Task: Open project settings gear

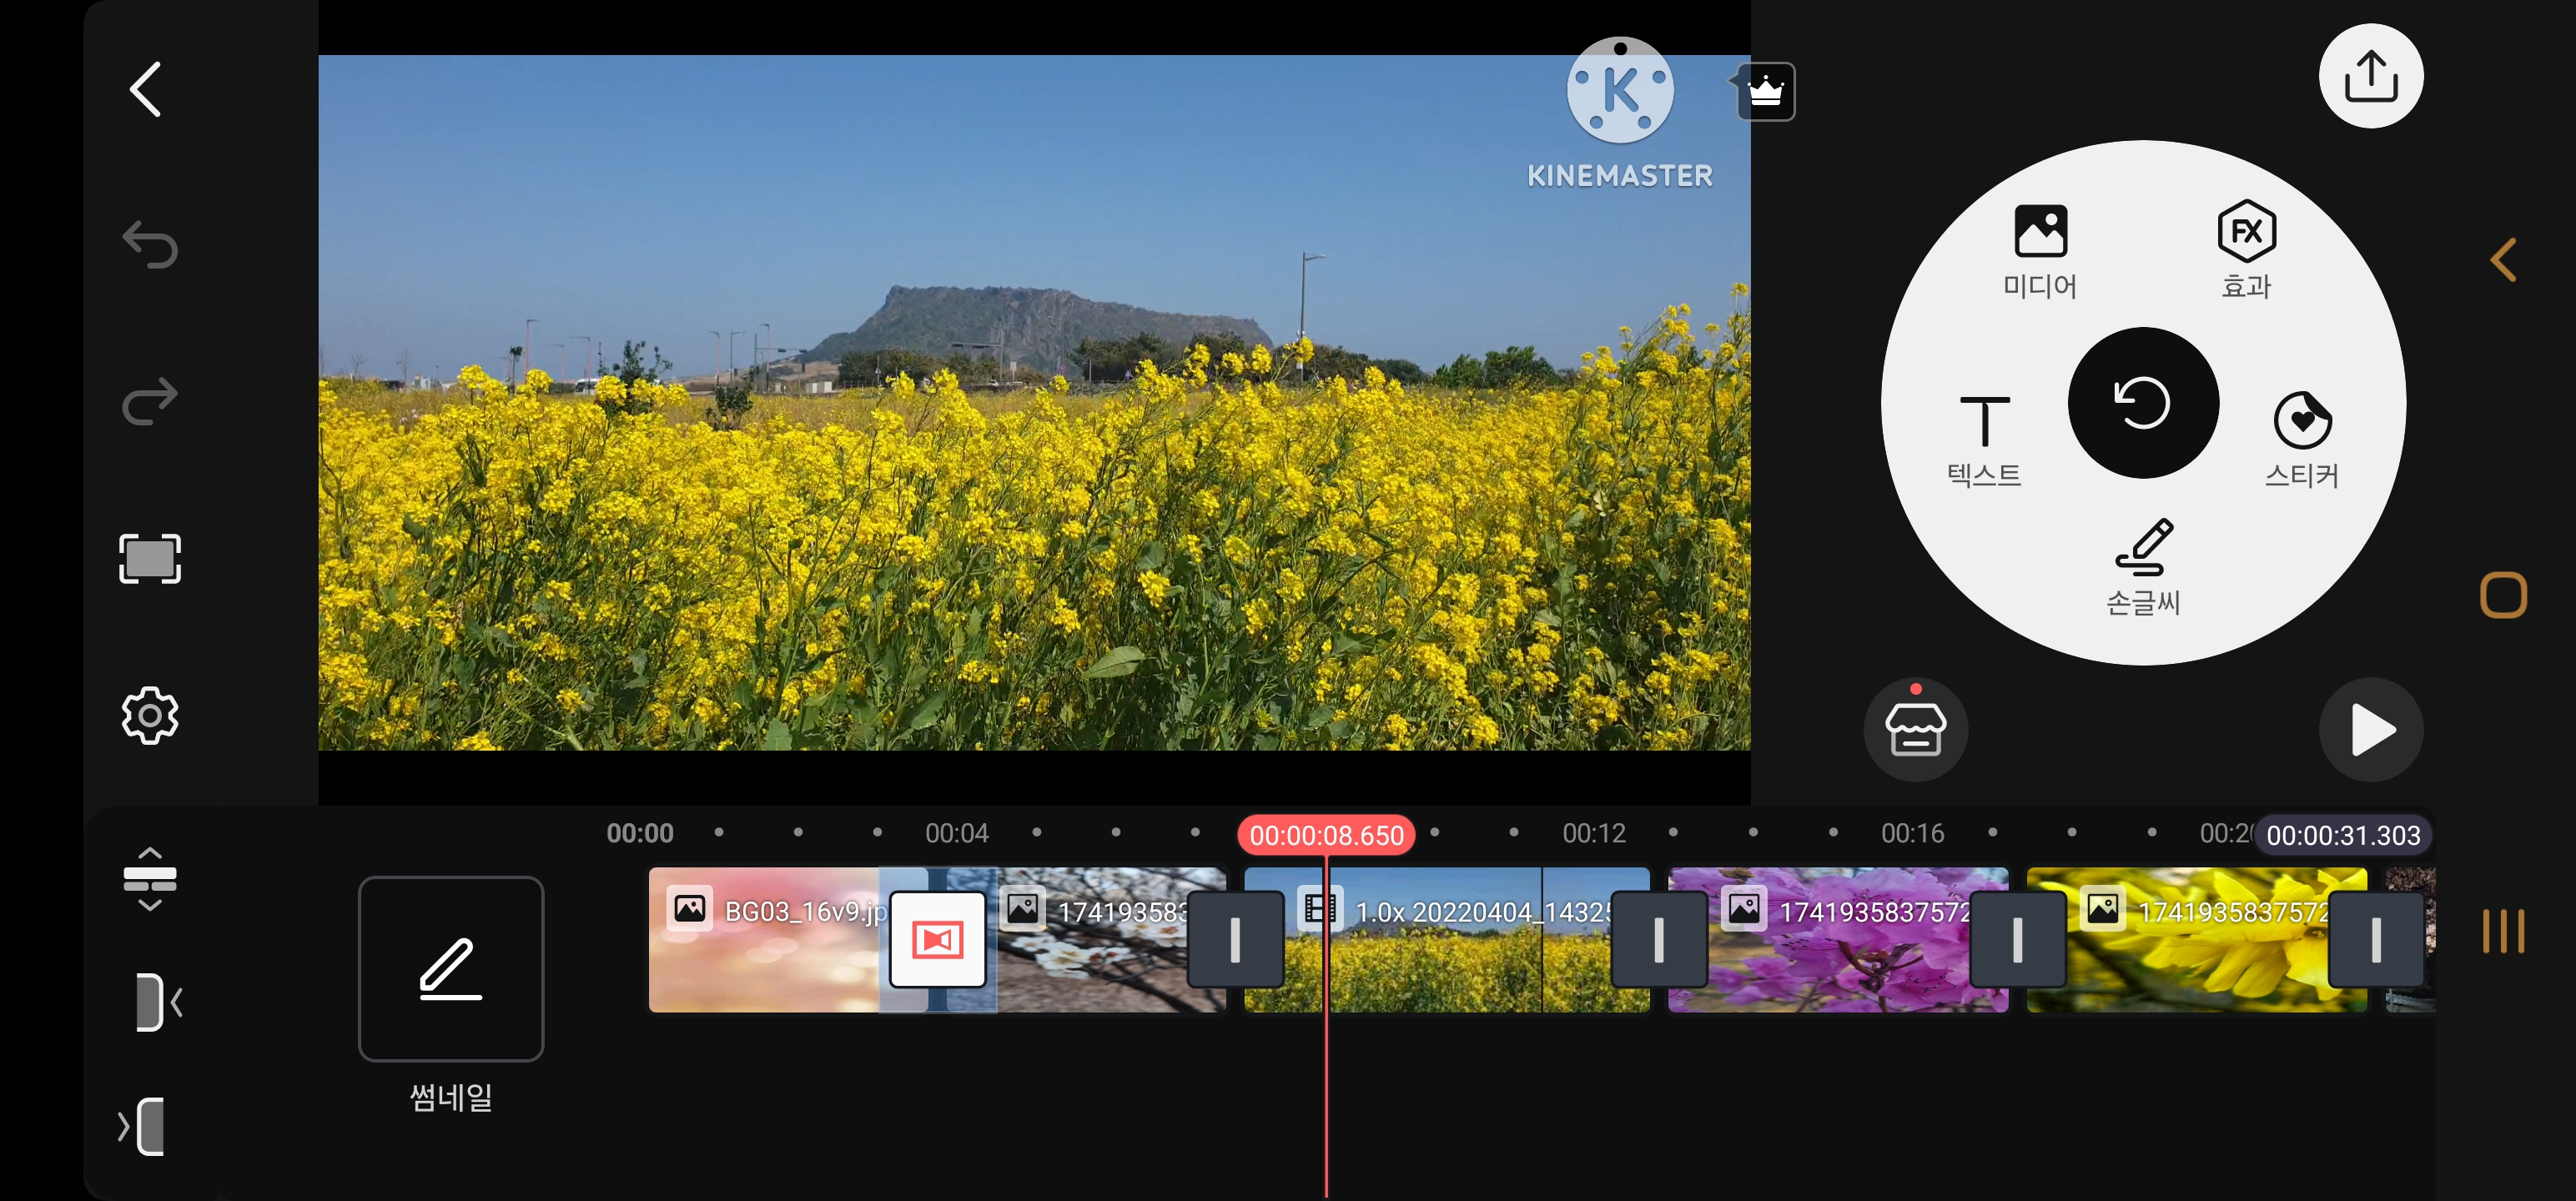Action: [150, 715]
